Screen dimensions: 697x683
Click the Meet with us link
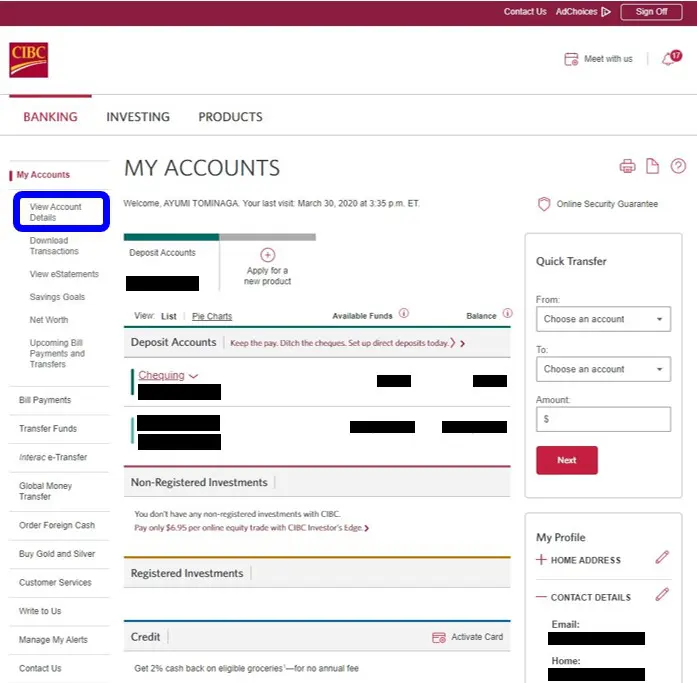[x=608, y=59]
